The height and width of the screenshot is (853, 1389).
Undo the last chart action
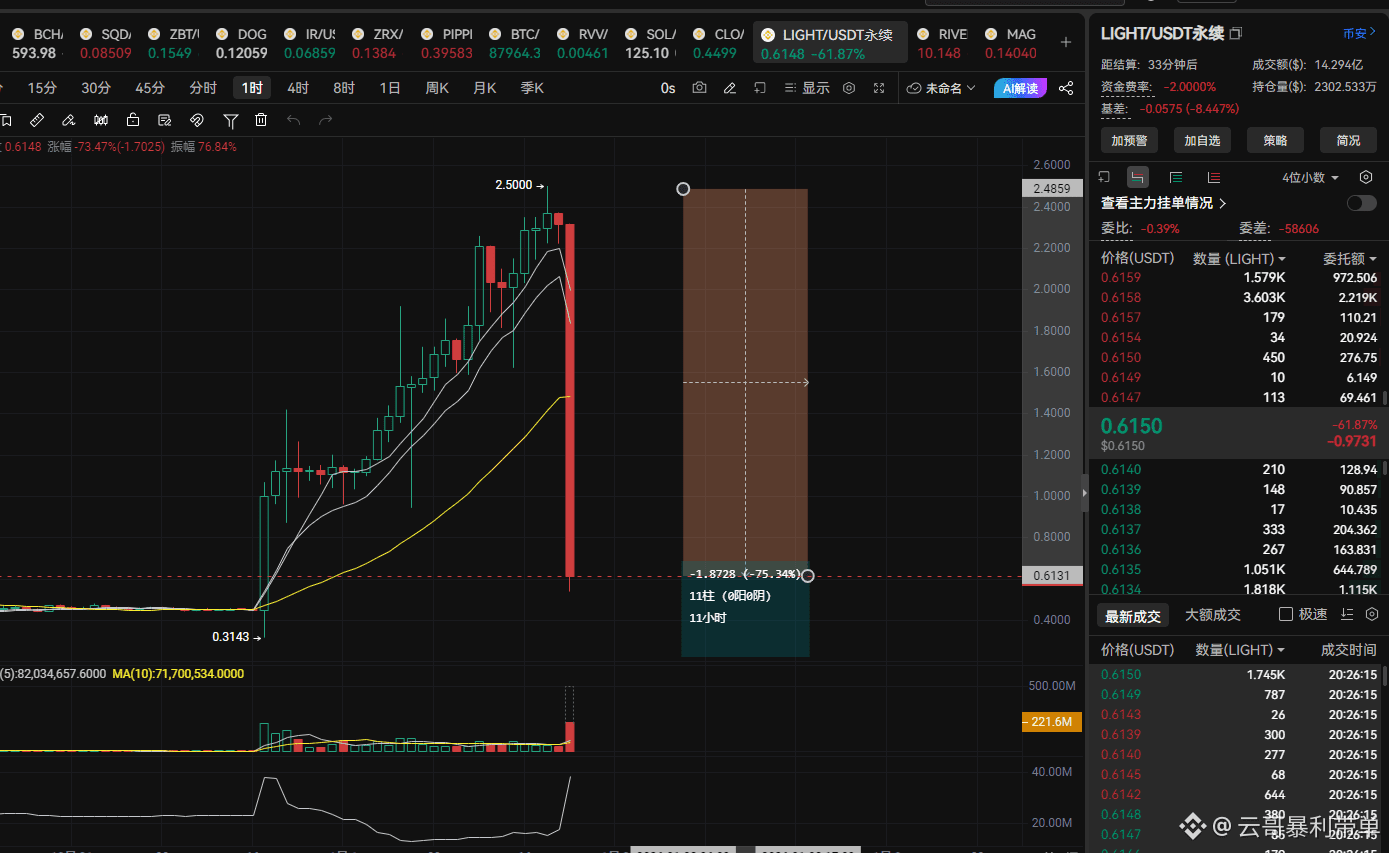coord(293,120)
